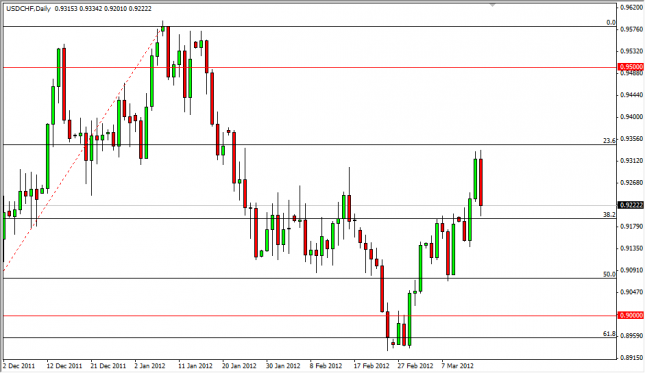This screenshot has width=645, height=373.
Task: Click the 7 Mar 2012 date label
Action: 458,366
